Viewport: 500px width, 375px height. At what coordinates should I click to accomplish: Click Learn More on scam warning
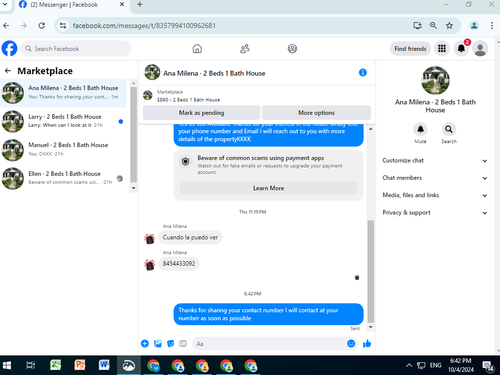click(268, 188)
